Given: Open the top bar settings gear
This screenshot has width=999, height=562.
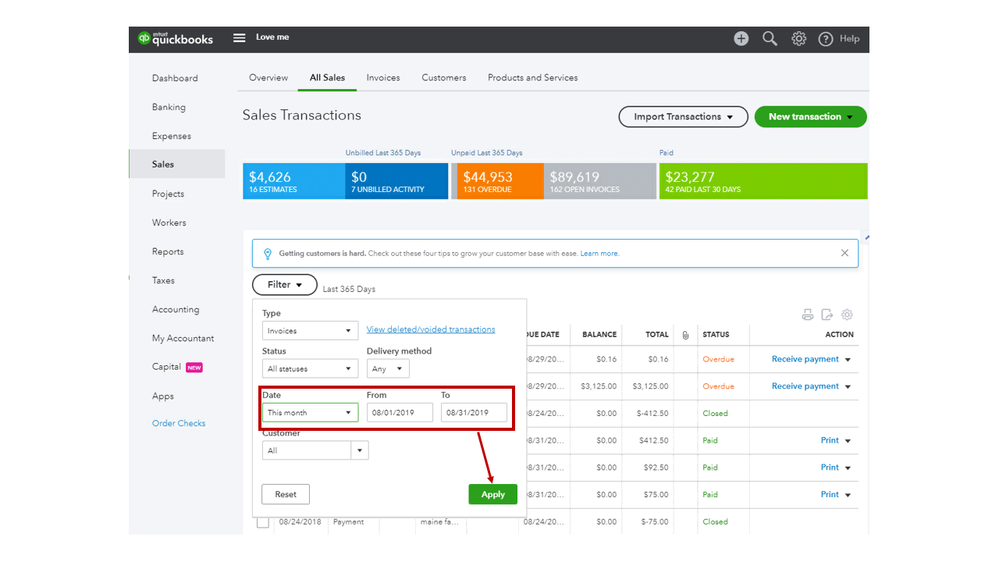Looking at the screenshot, I should (x=798, y=39).
